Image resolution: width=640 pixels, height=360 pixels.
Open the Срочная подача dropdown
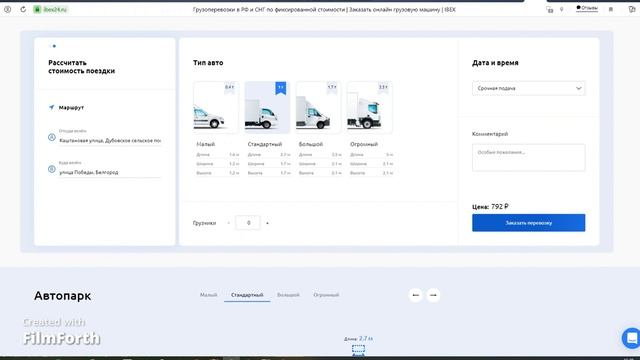pyautogui.click(x=529, y=88)
